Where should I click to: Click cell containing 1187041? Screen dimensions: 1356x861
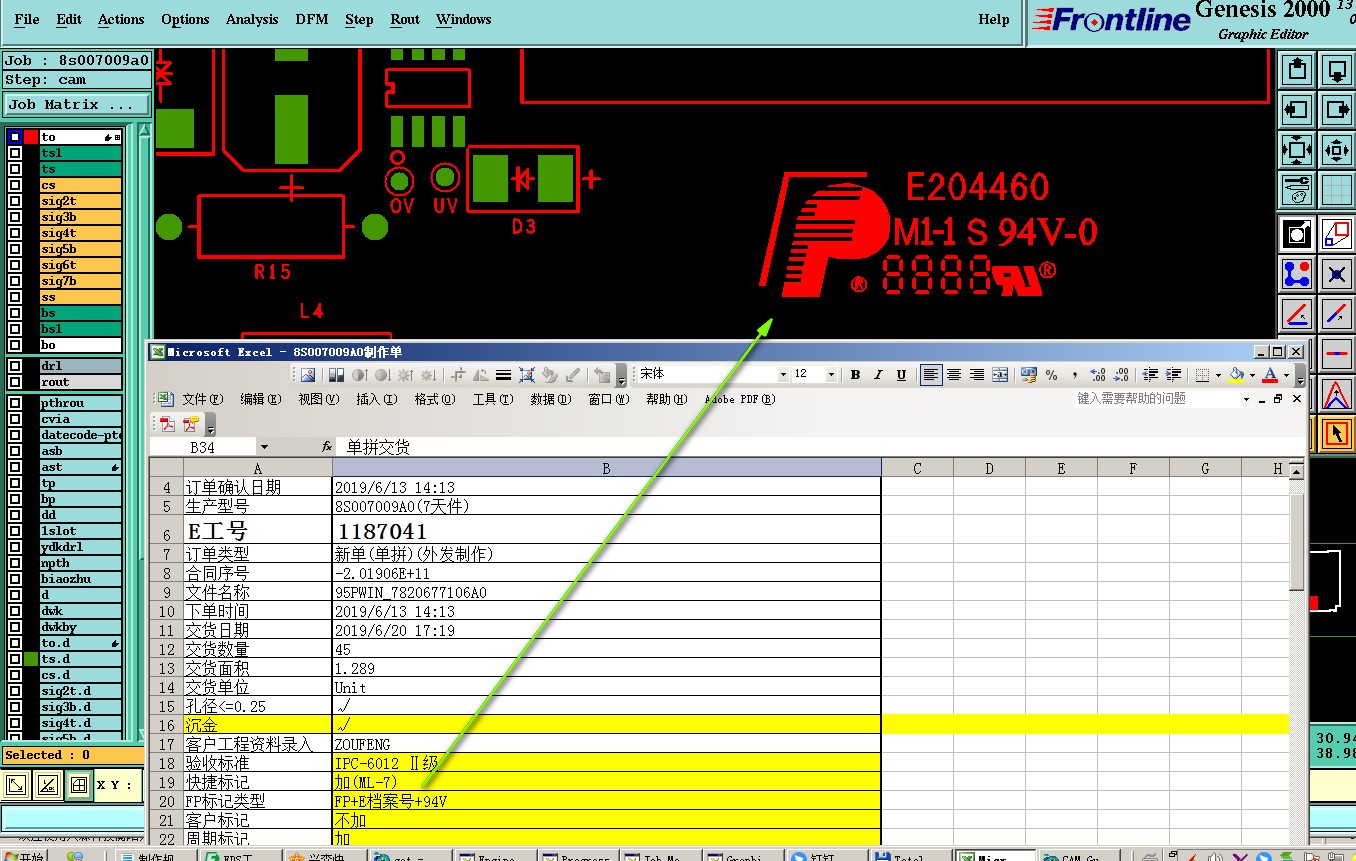606,530
